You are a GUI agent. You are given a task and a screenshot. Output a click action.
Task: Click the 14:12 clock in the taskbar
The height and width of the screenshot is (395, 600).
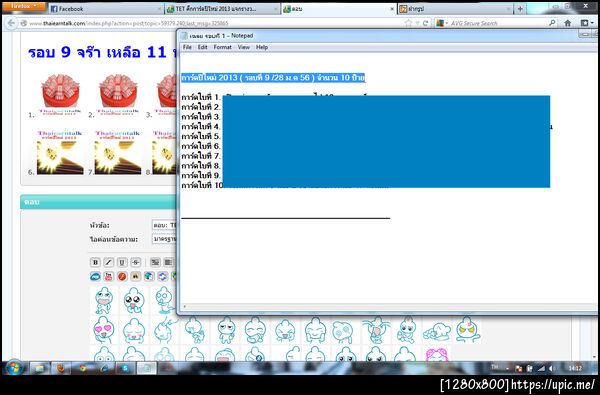[575, 368]
